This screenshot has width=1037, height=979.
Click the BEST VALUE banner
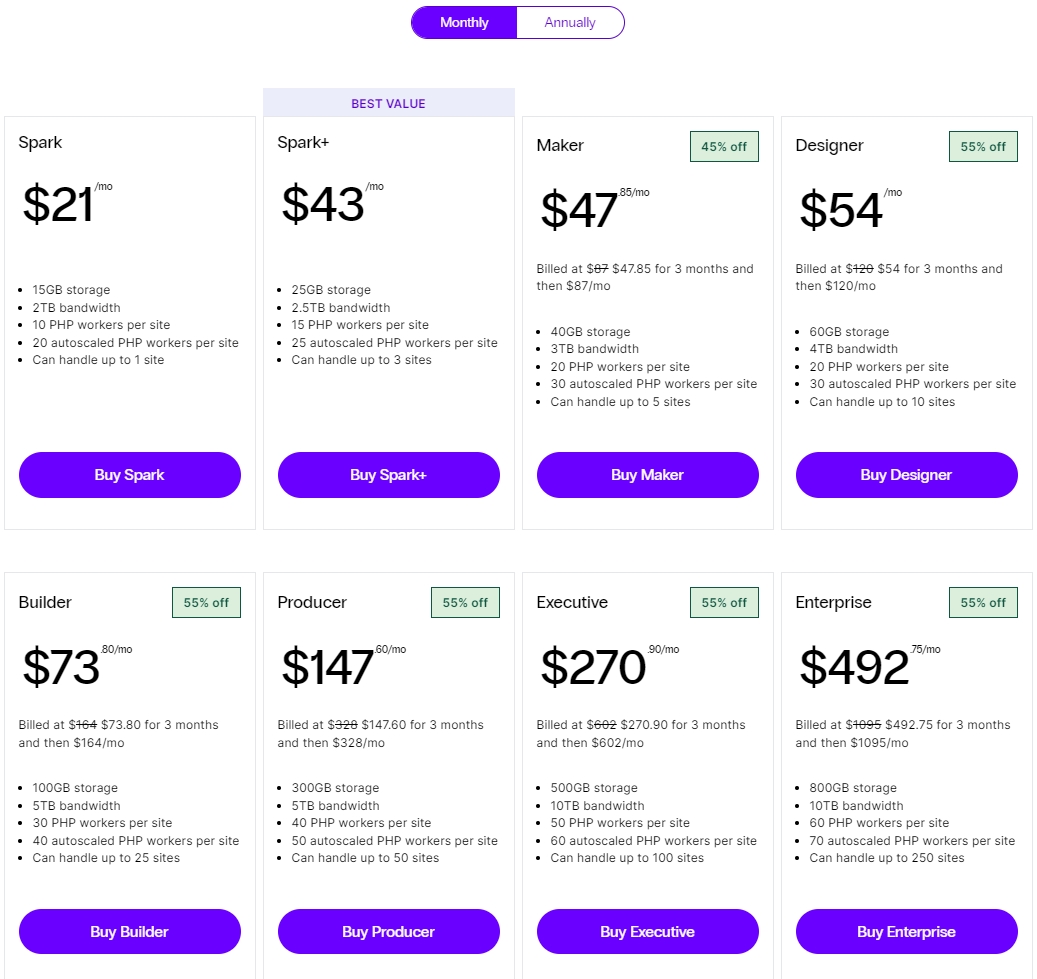coord(389,103)
